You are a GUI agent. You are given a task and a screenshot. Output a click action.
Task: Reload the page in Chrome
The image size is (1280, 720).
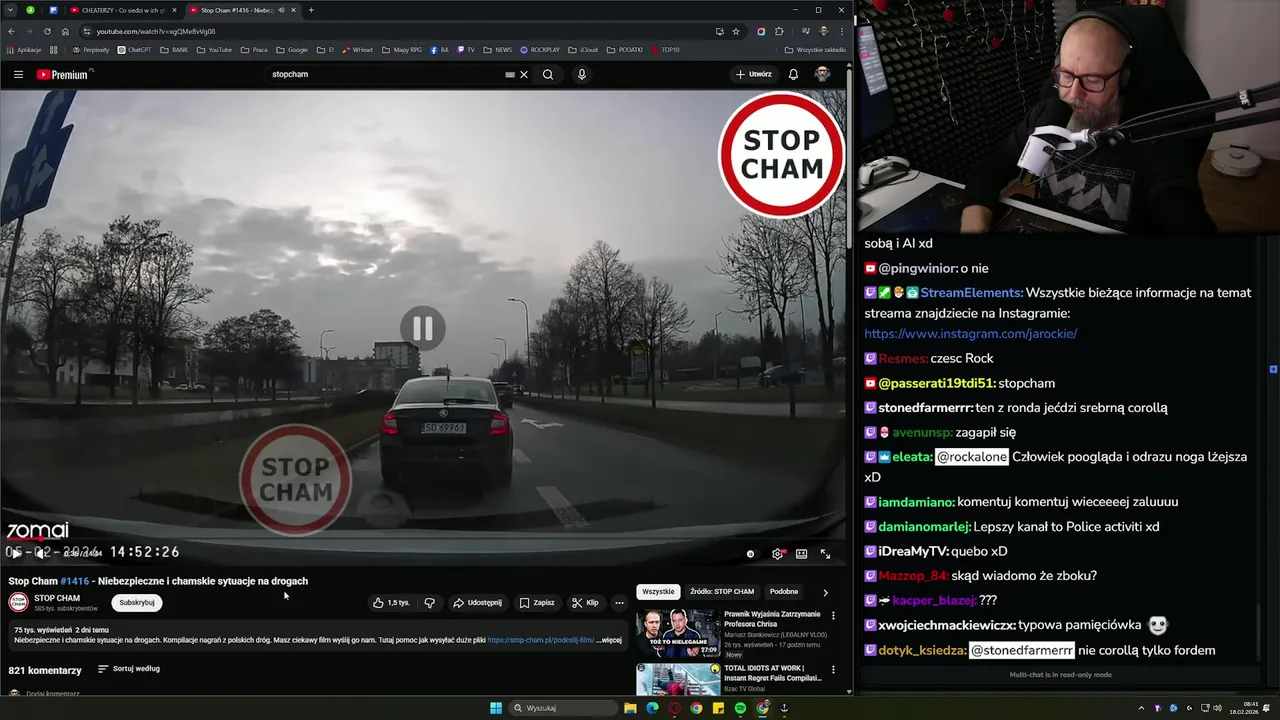click(x=47, y=31)
